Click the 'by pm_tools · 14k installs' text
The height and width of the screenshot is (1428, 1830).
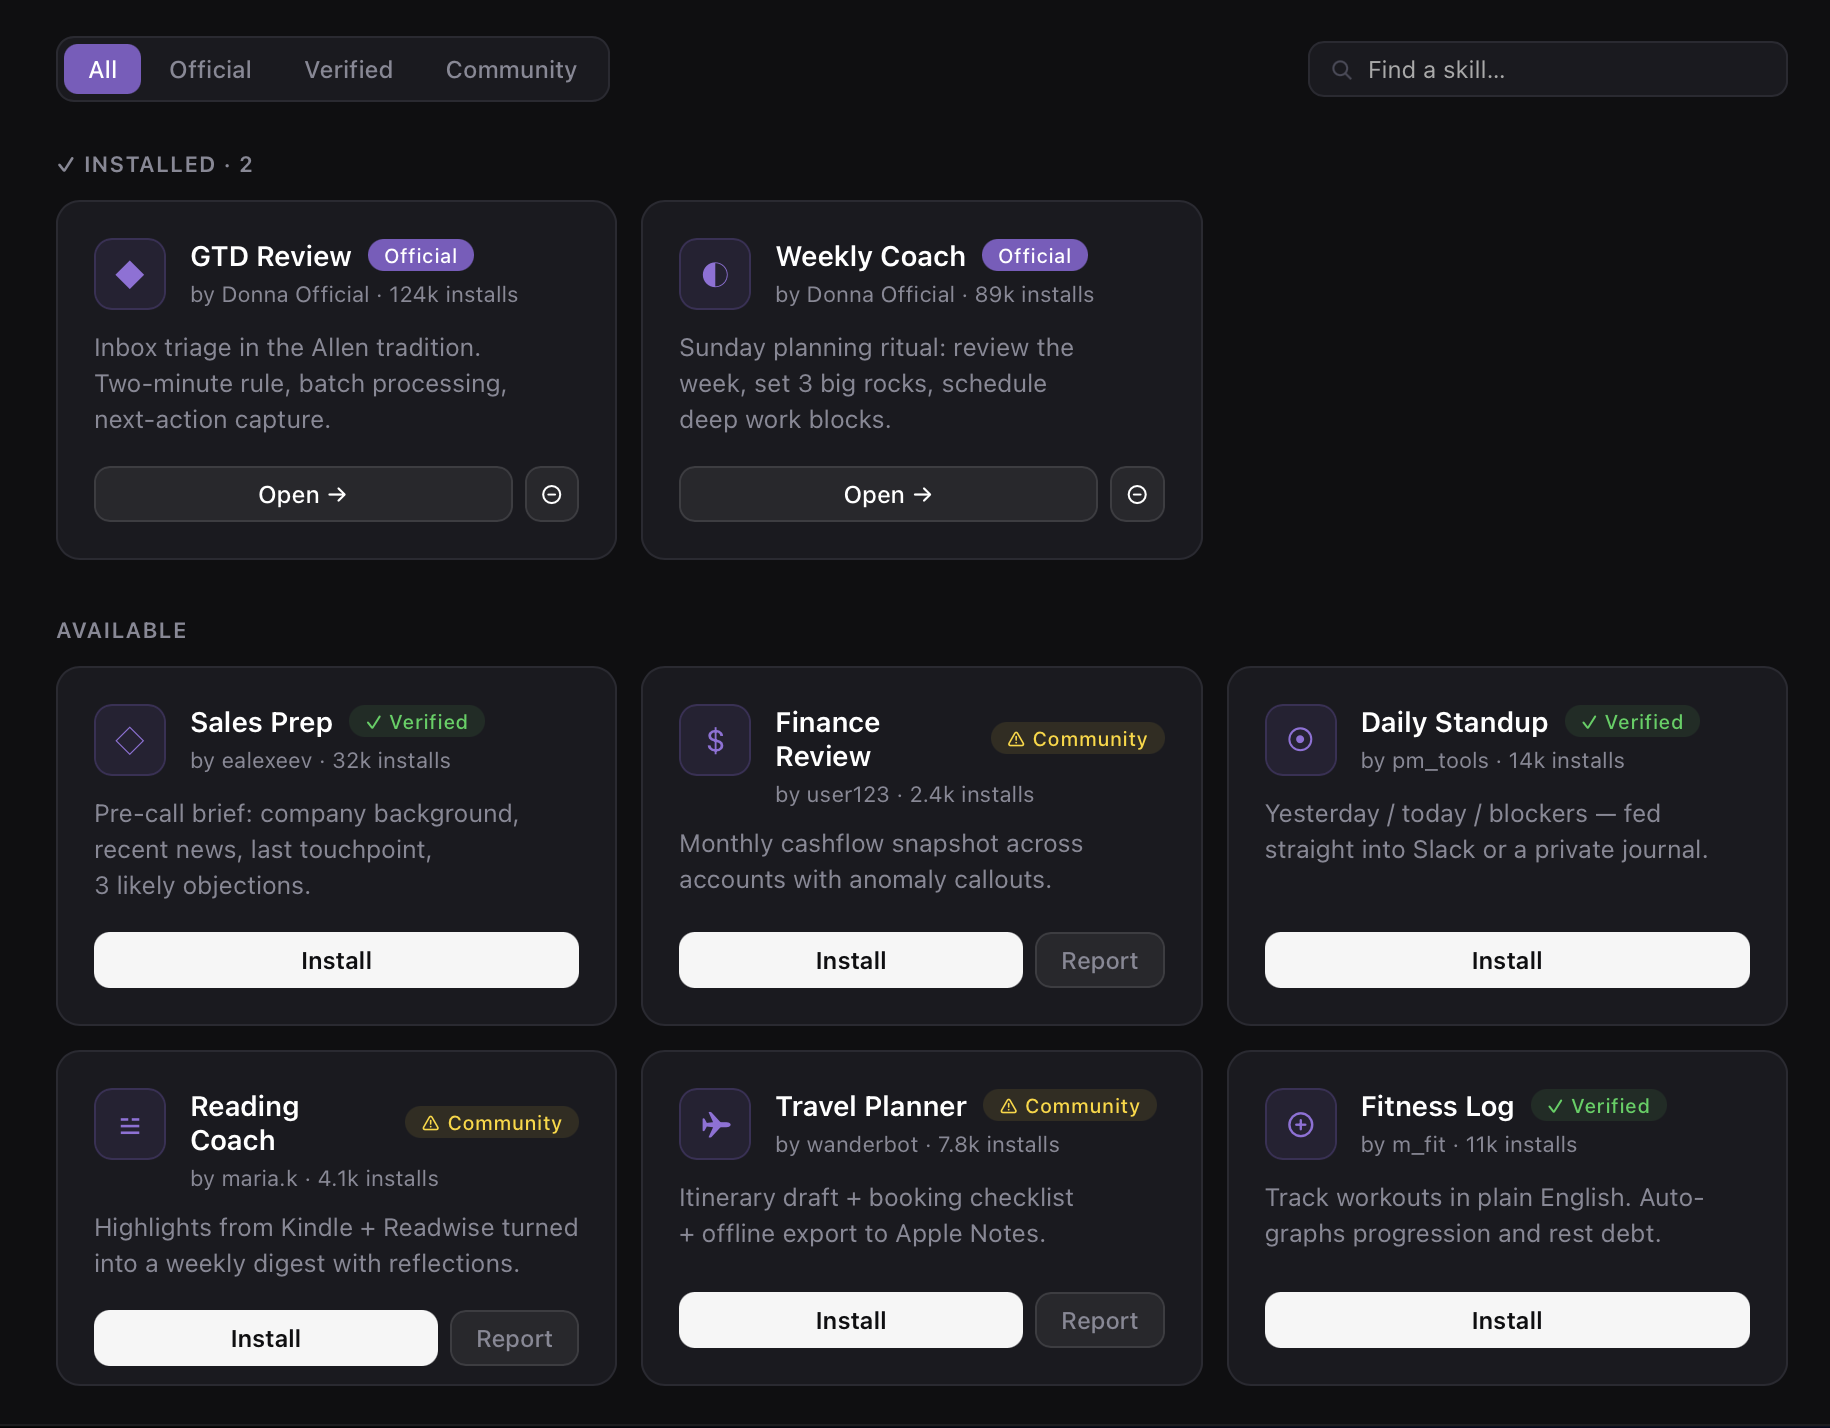point(1492,761)
